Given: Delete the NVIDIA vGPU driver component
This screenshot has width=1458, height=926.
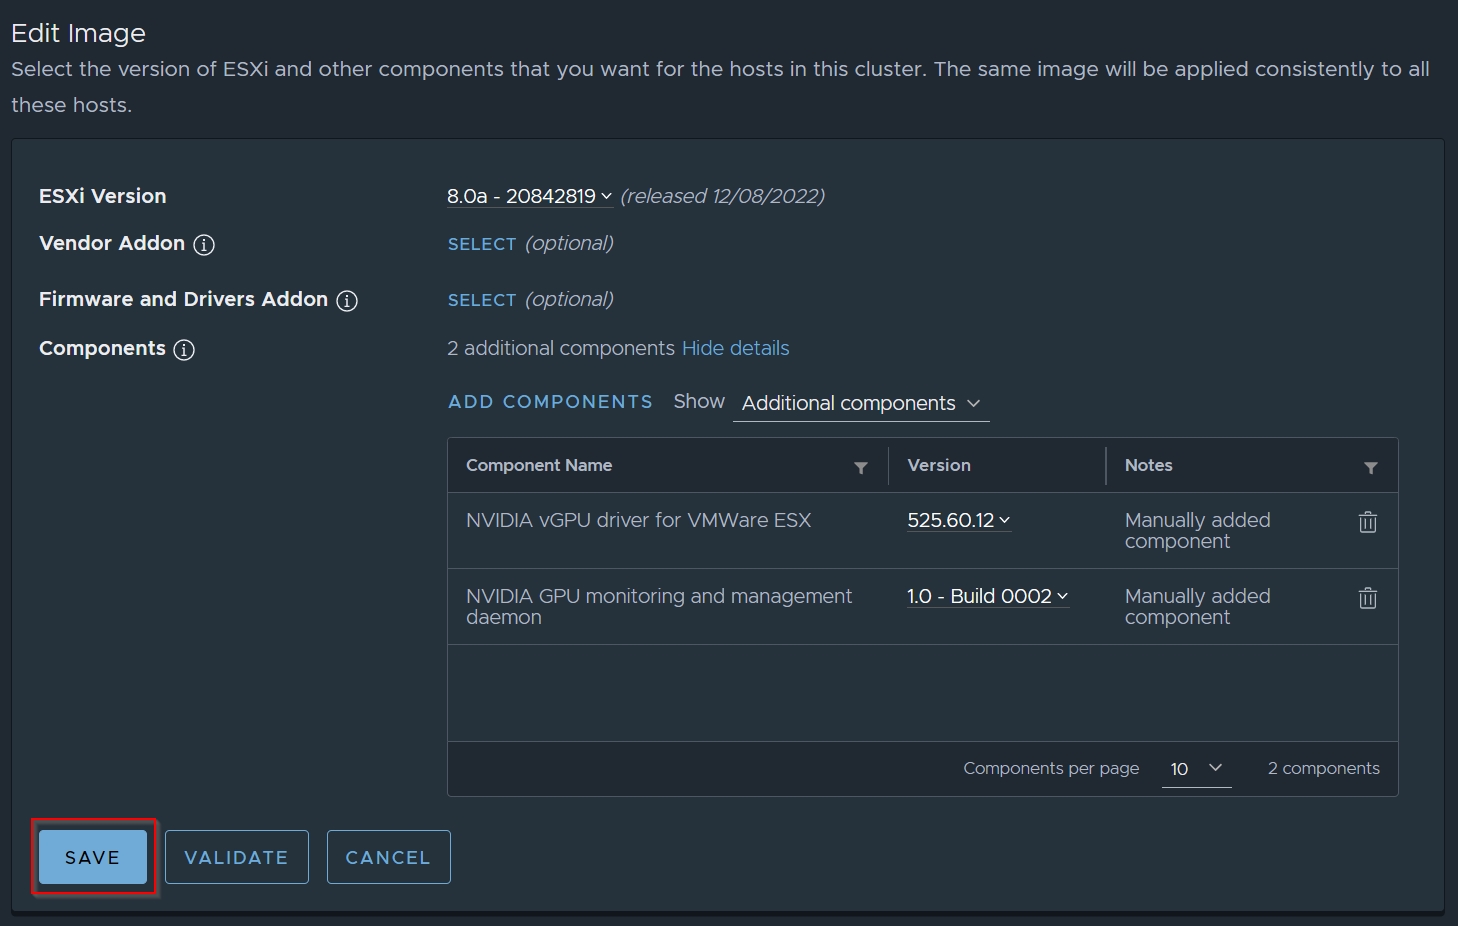Looking at the screenshot, I should click(x=1367, y=521).
